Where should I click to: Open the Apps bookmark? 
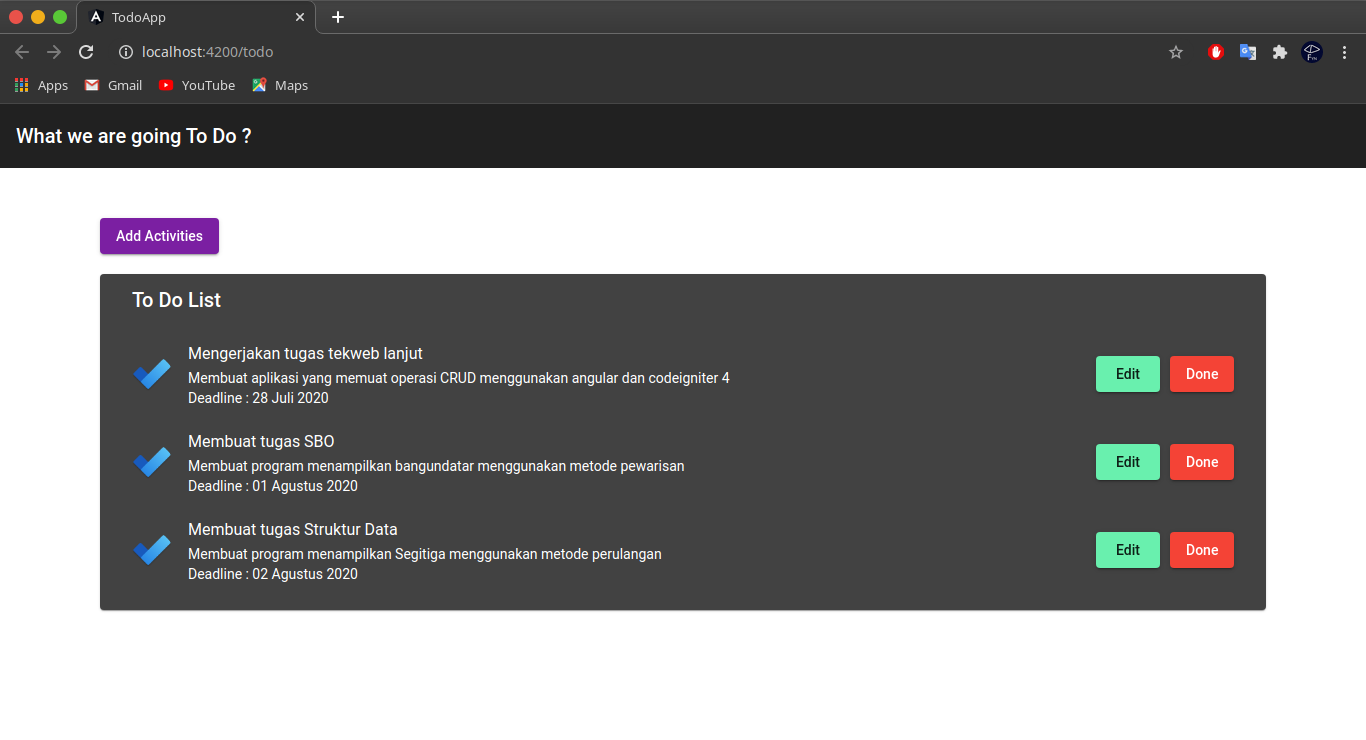point(41,85)
